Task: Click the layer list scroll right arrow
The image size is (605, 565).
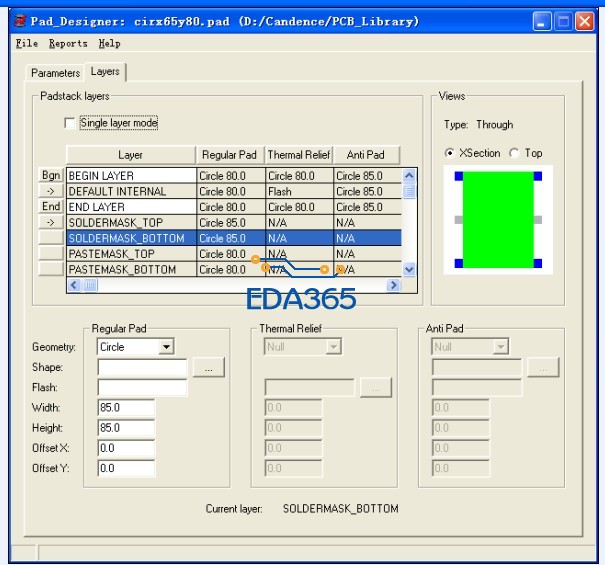Action: coord(393,285)
